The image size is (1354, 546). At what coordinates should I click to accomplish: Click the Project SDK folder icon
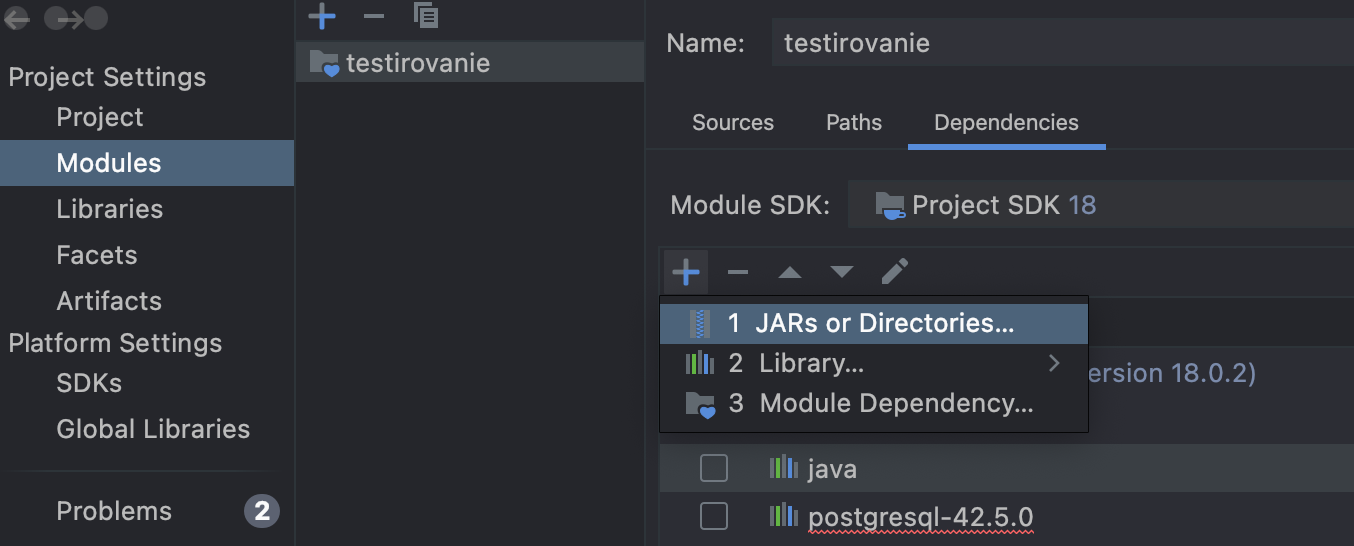pyautogui.click(x=891, y=205)
